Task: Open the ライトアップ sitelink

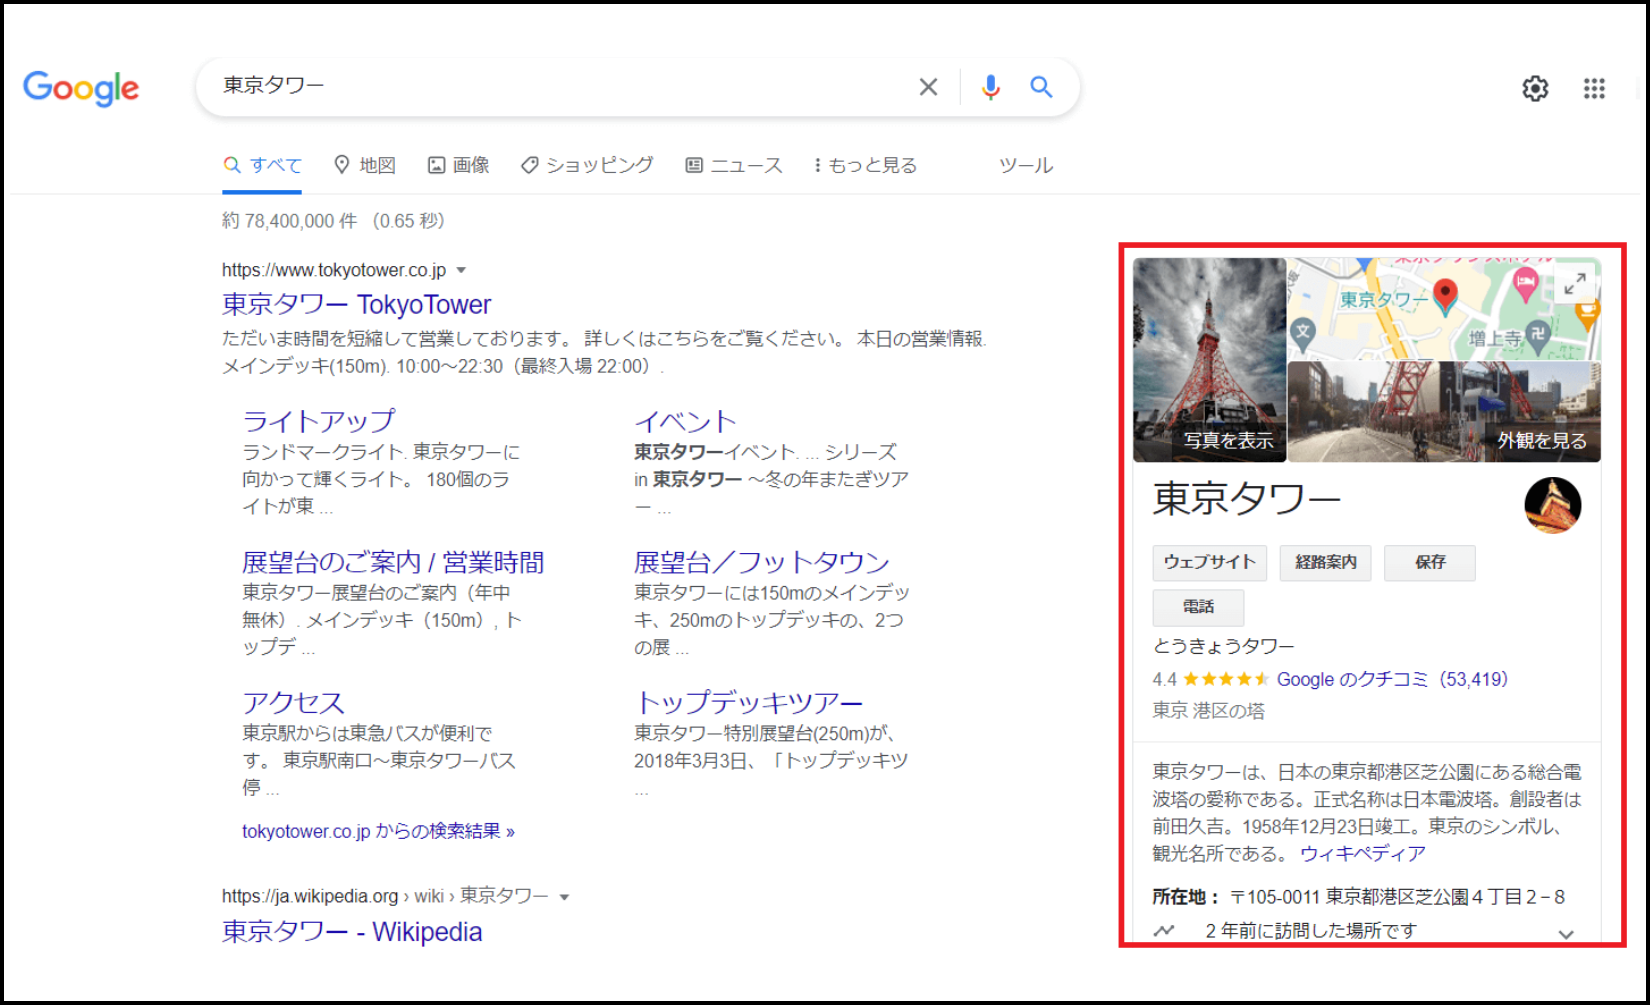Action: coord(319,421)
